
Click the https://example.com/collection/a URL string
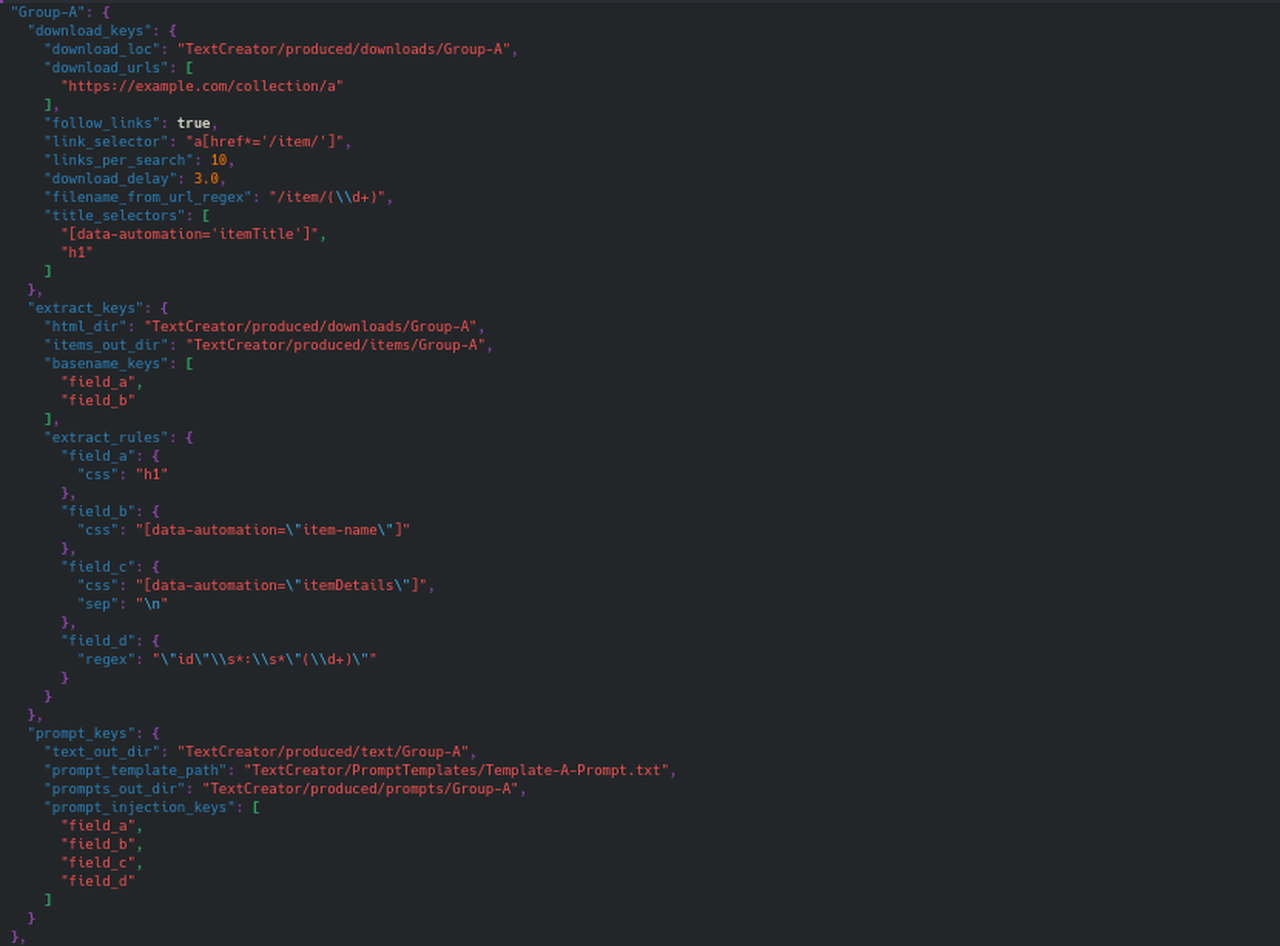pos(202,86)
